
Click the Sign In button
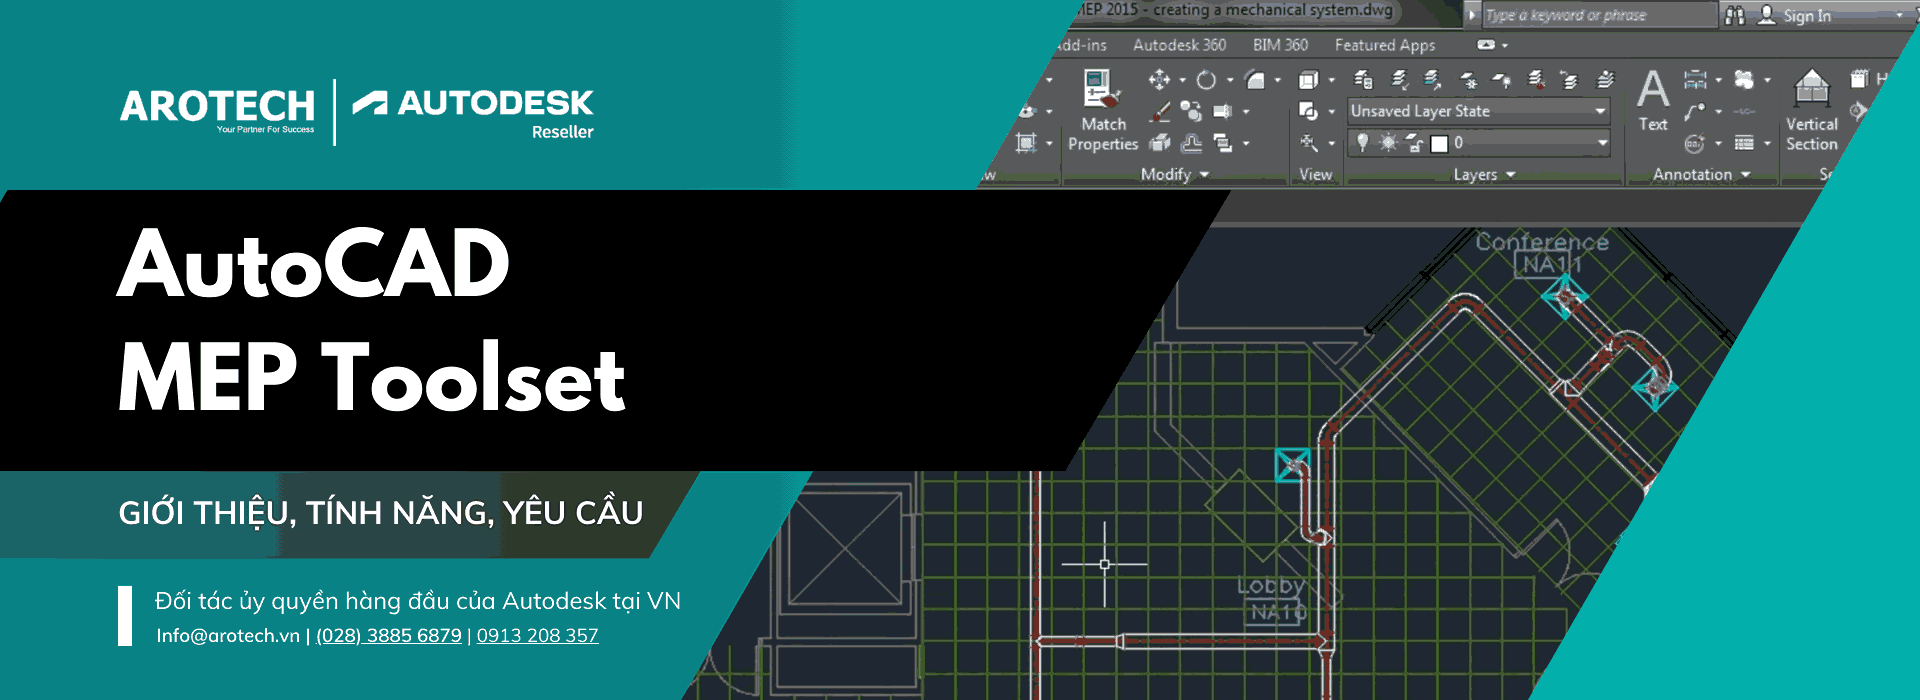pyautogui.click(x=1807, y=16)
